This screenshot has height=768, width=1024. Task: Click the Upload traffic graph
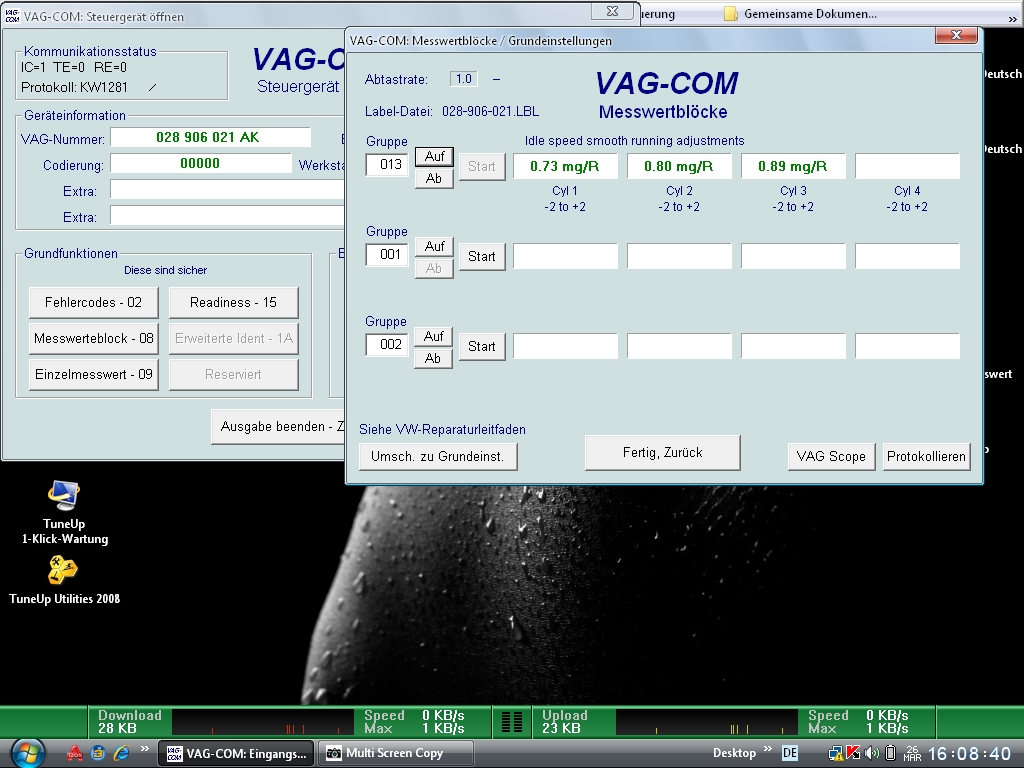pos(707,722)
